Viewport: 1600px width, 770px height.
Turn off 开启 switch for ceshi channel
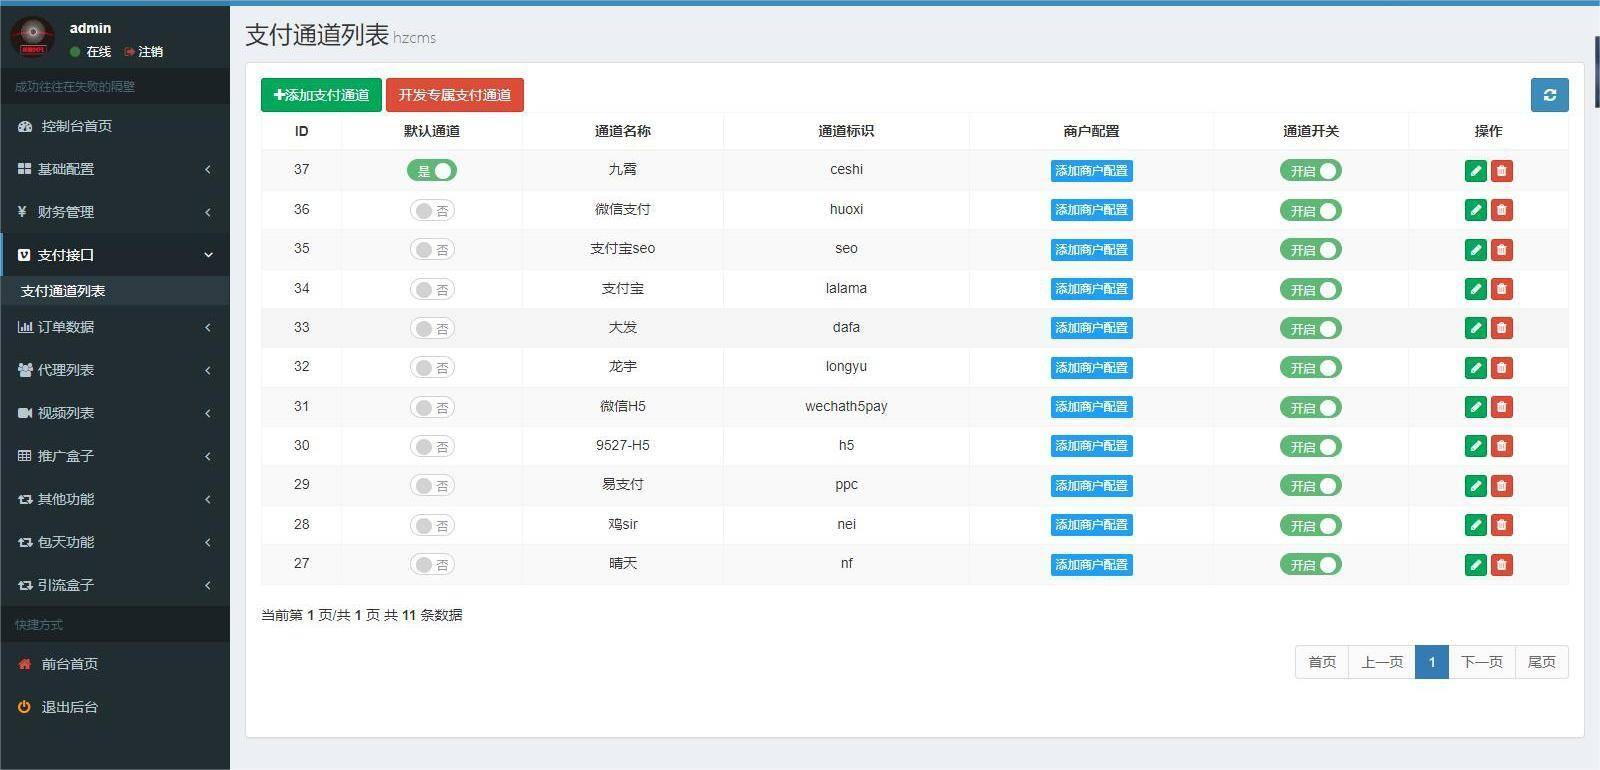(x=1311, y=171)
